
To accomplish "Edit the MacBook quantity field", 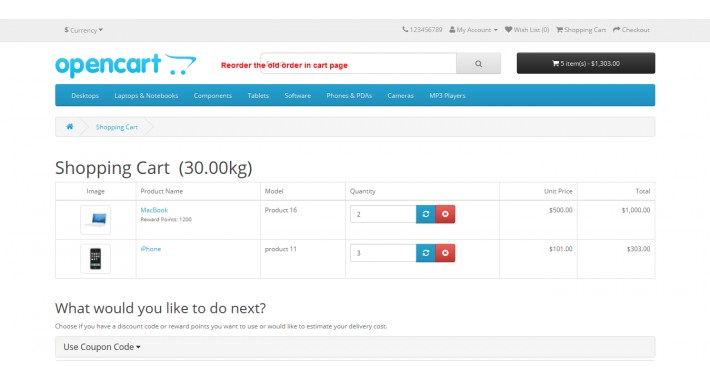I will pos(383,214).
